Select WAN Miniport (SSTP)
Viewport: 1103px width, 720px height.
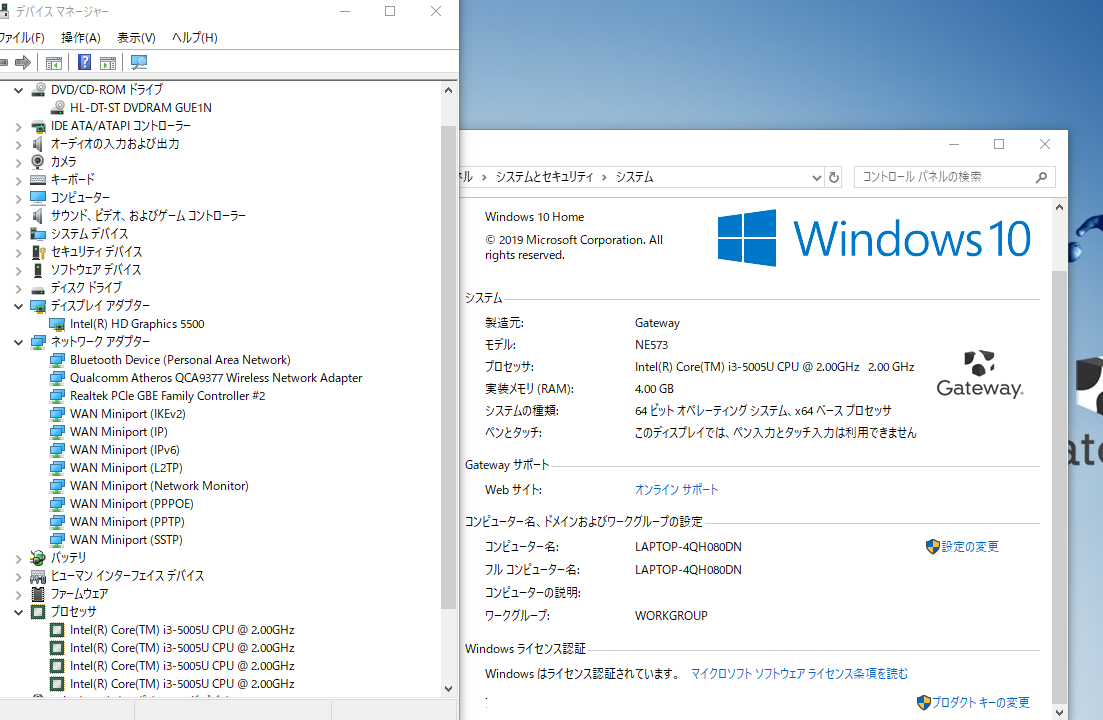pos(126,540)
